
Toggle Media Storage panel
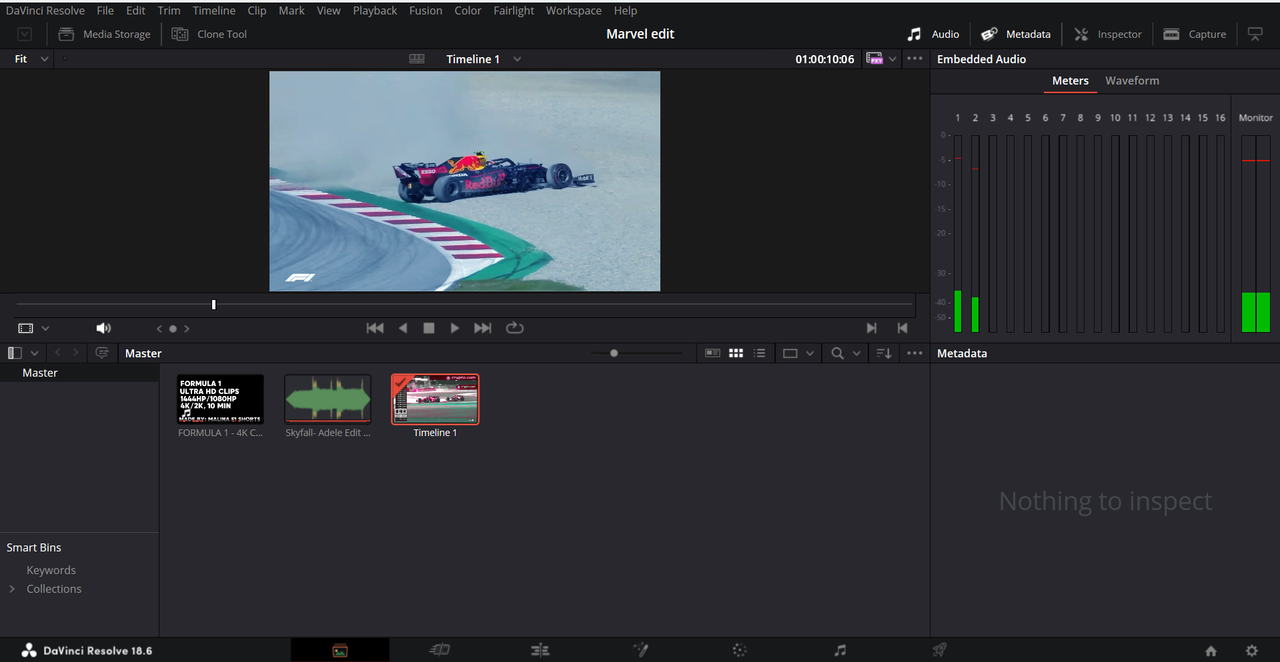coord(104,34)
